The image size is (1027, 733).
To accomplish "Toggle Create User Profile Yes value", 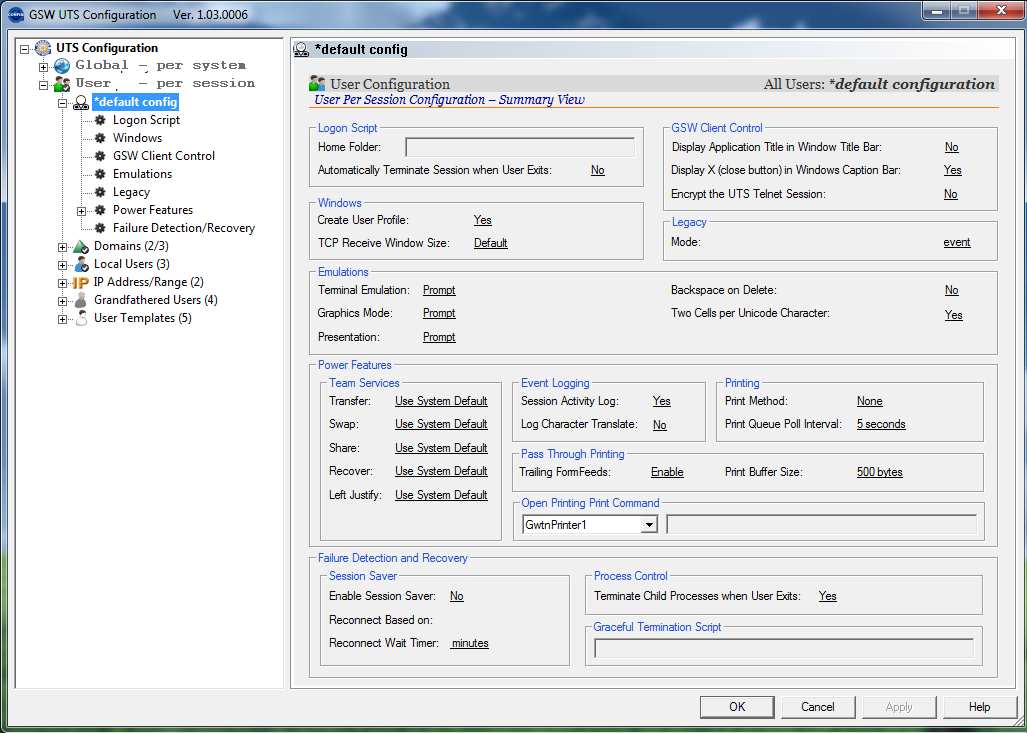I will [x=482, y=220].
